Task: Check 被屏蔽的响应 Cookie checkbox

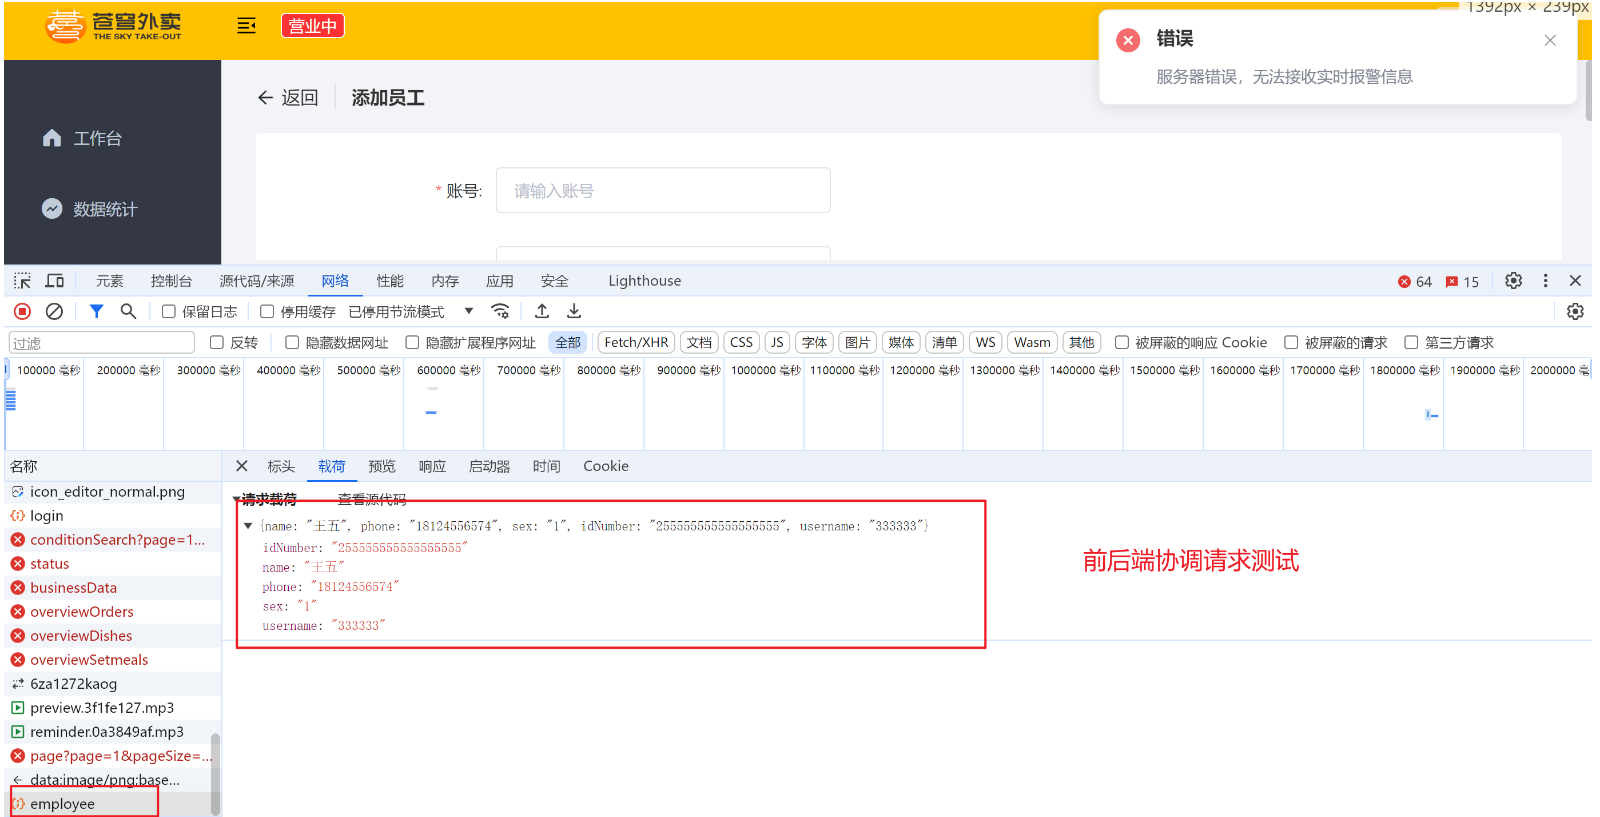Action: [x=1122, y=342]
